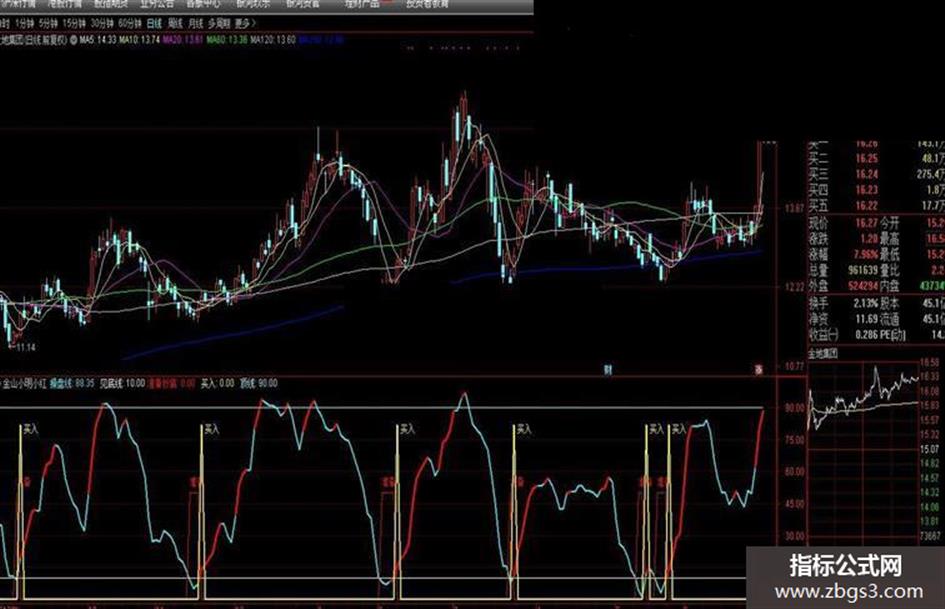The width and height of the screenshot is (945, 609).
Task: Click the 内盘 label
Action: (x=890, y=286)
